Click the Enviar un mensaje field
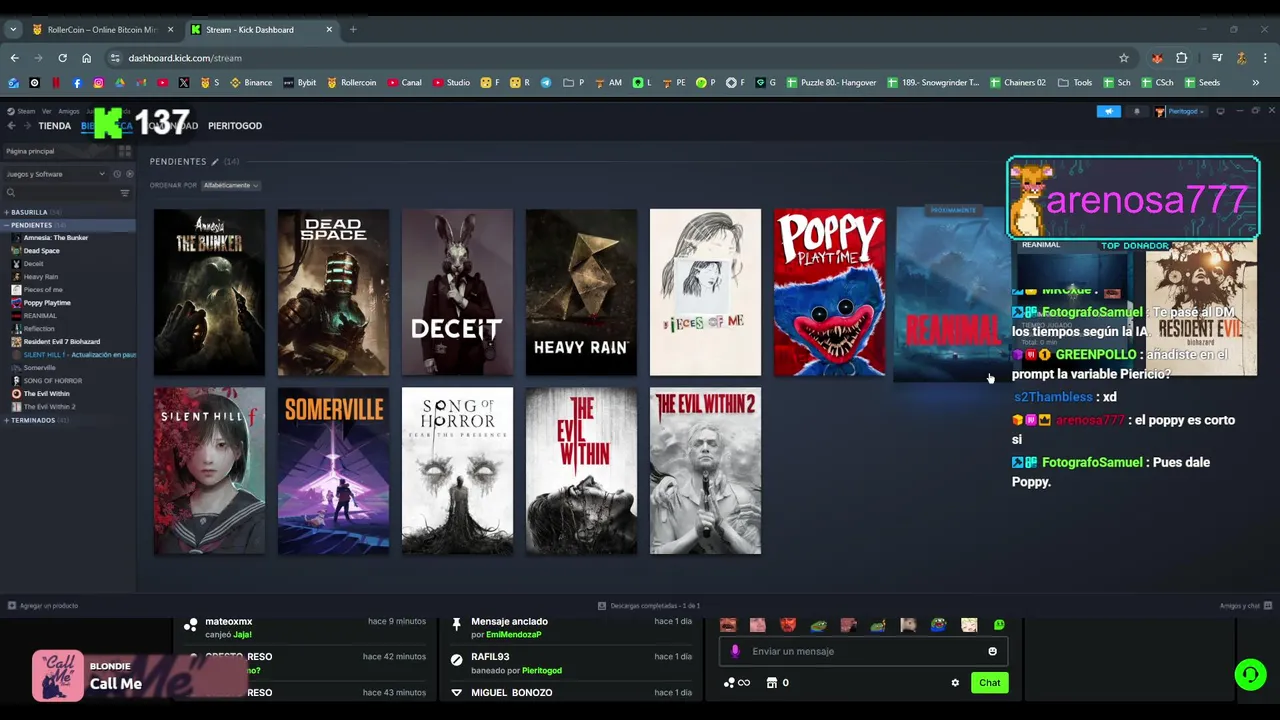This screenshot has width=1280, height=720. 864,651
